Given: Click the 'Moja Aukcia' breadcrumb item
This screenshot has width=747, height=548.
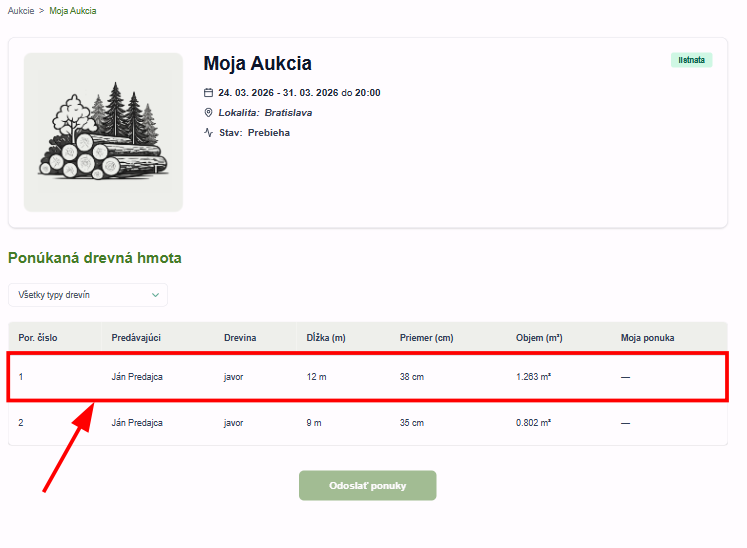Looking at the screenshot, I should 73,10.
